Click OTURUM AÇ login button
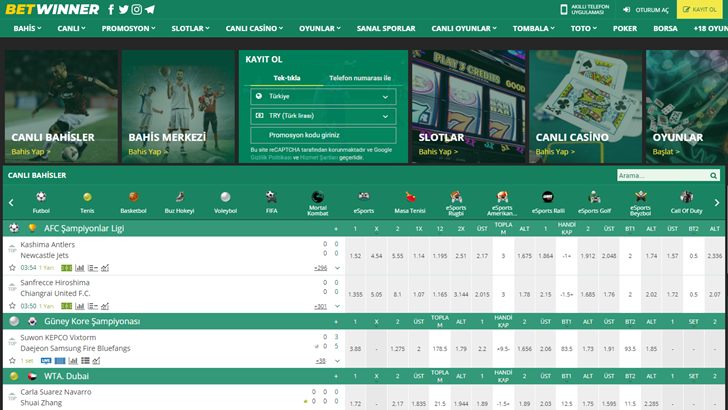 point(646,9)
